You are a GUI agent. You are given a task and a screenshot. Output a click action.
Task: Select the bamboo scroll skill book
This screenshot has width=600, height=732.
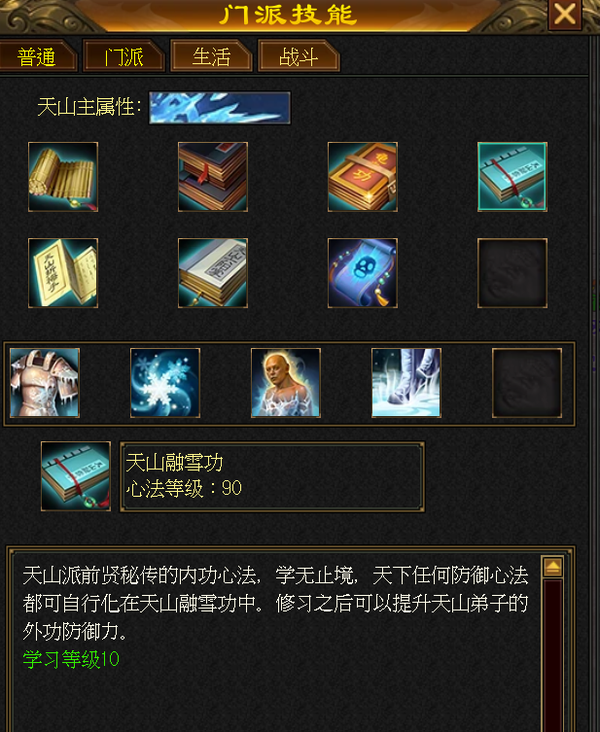click(63, 177)
